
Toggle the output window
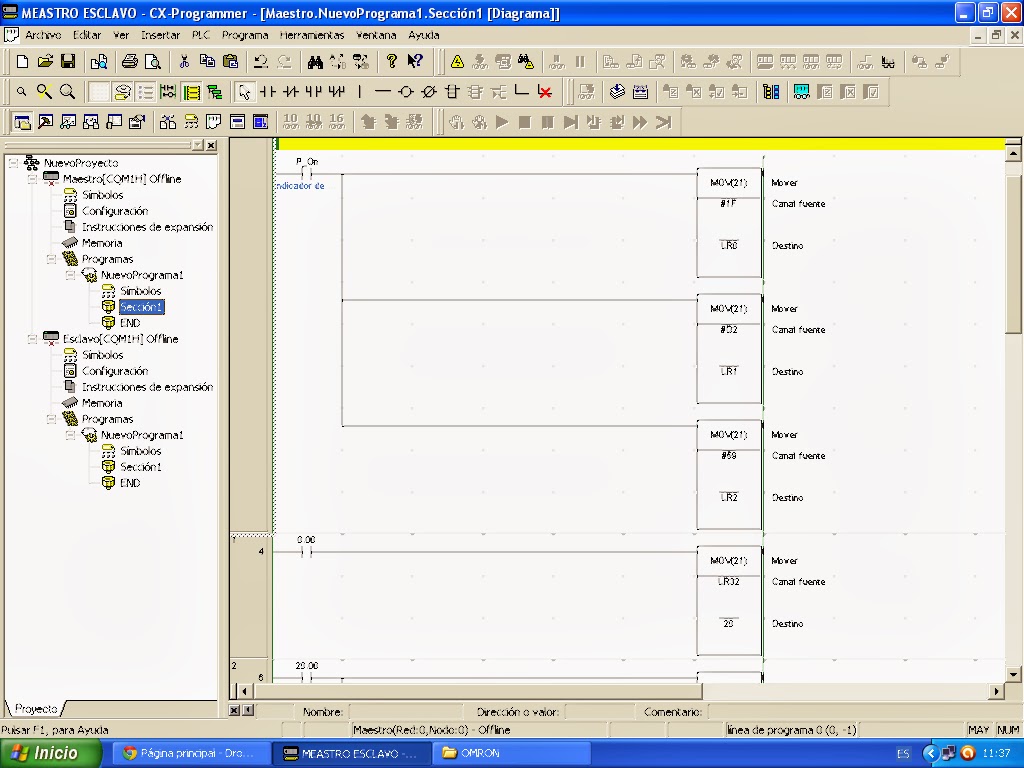(x=45, y=122)
